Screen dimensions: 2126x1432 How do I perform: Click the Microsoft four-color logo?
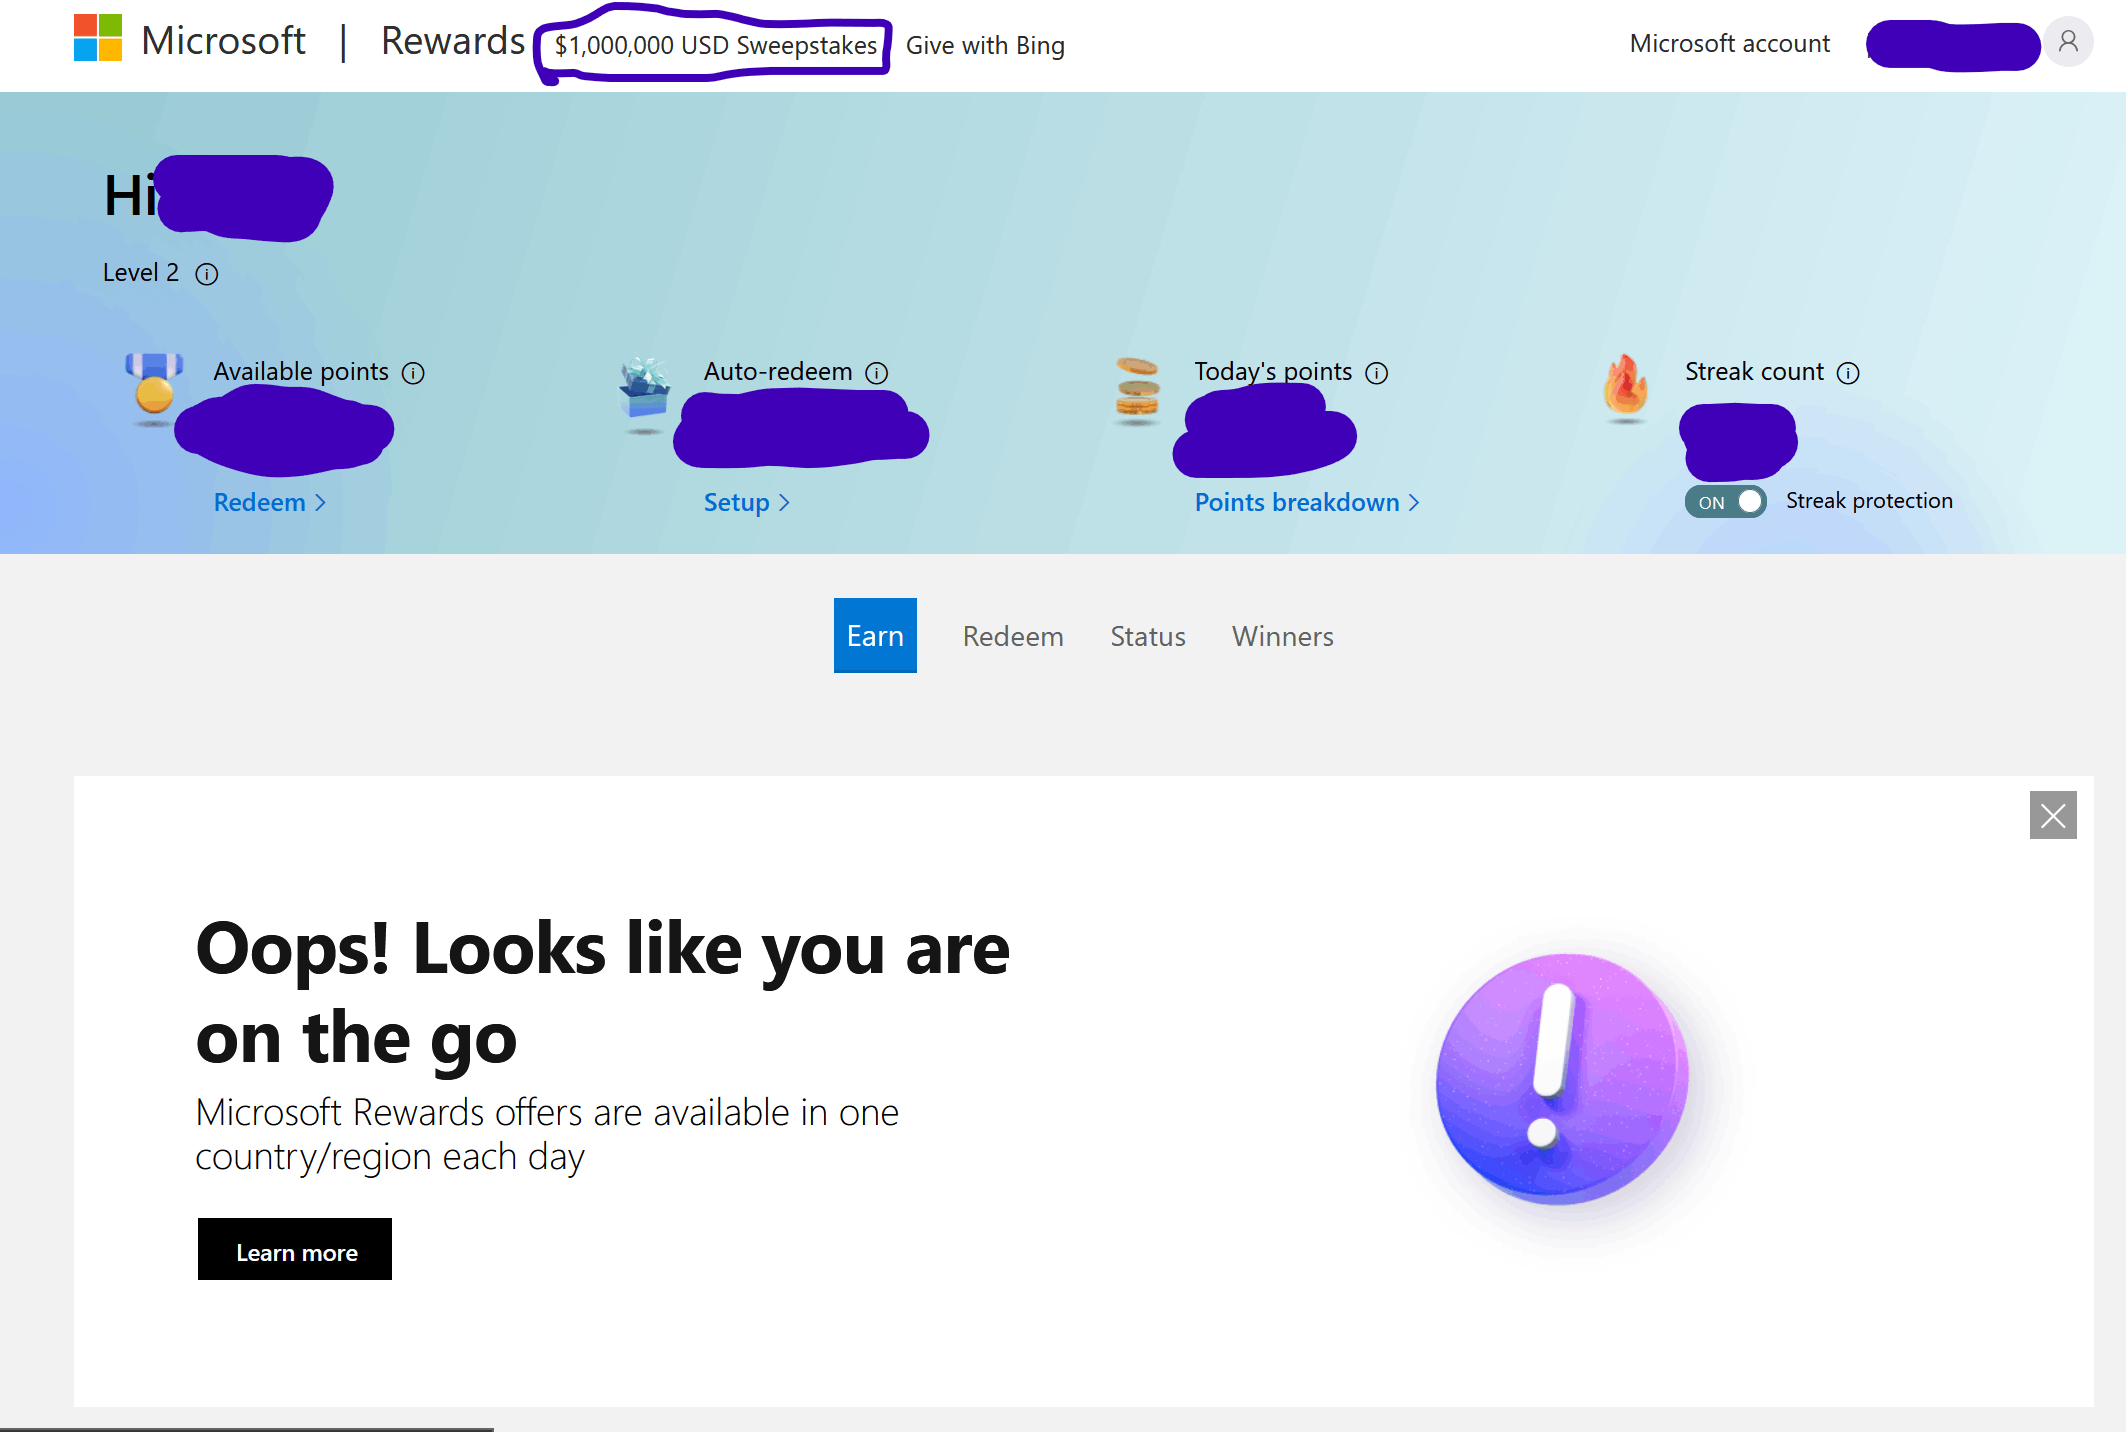[x=98, y=38]
